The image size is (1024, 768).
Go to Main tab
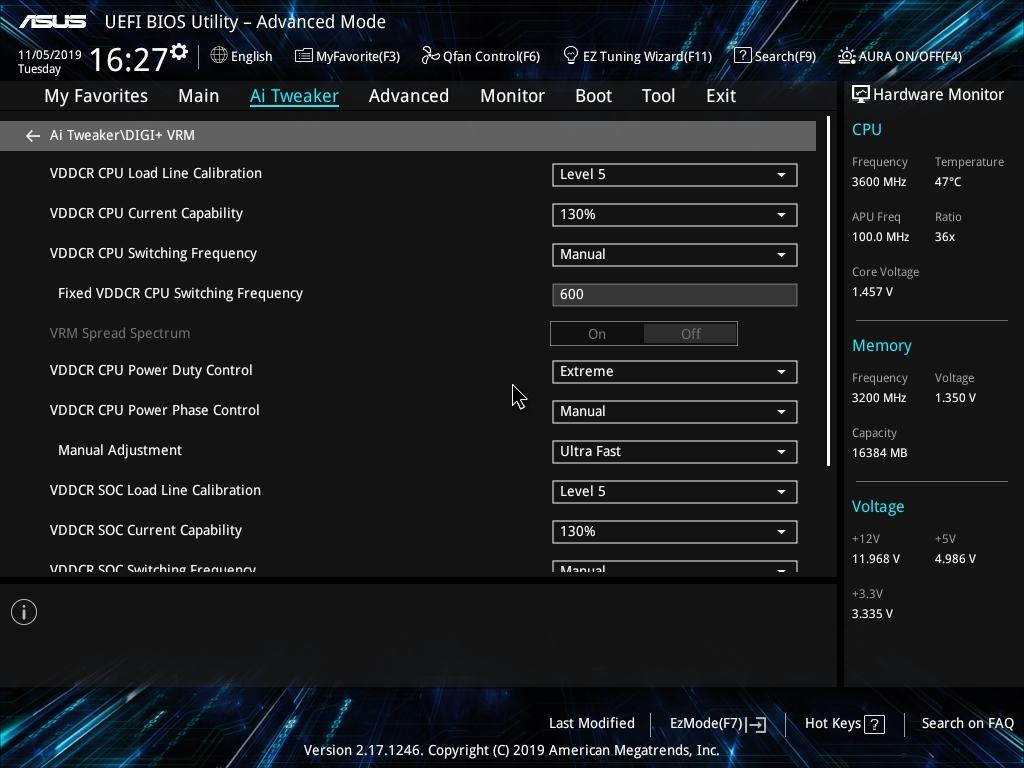tap(199, 96)
